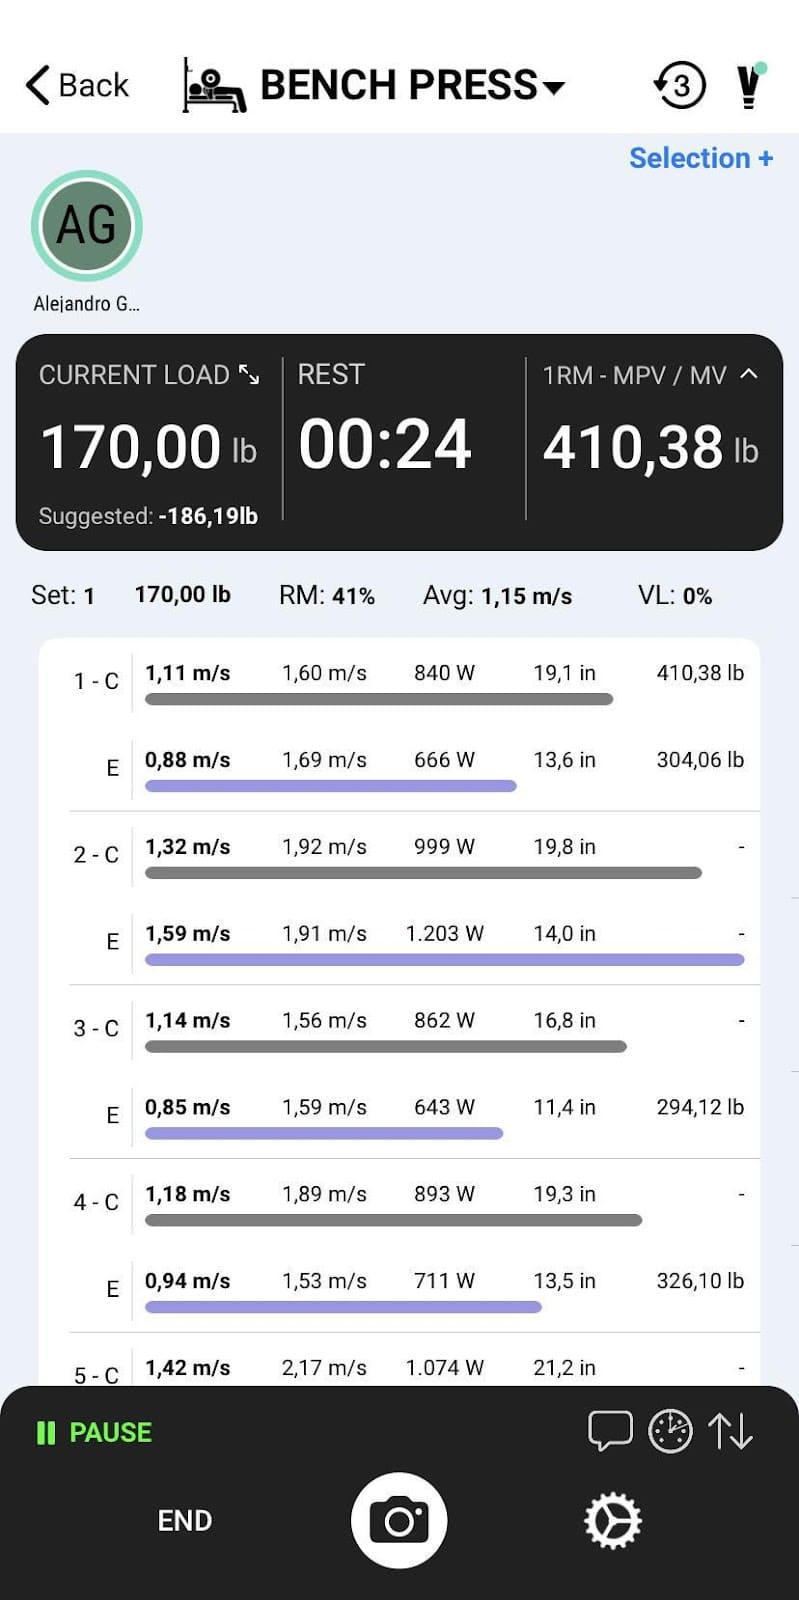The width and height of the screenshot is (799, 1600).
Task: Open the settings gear icon
Action: [612, 1521]
